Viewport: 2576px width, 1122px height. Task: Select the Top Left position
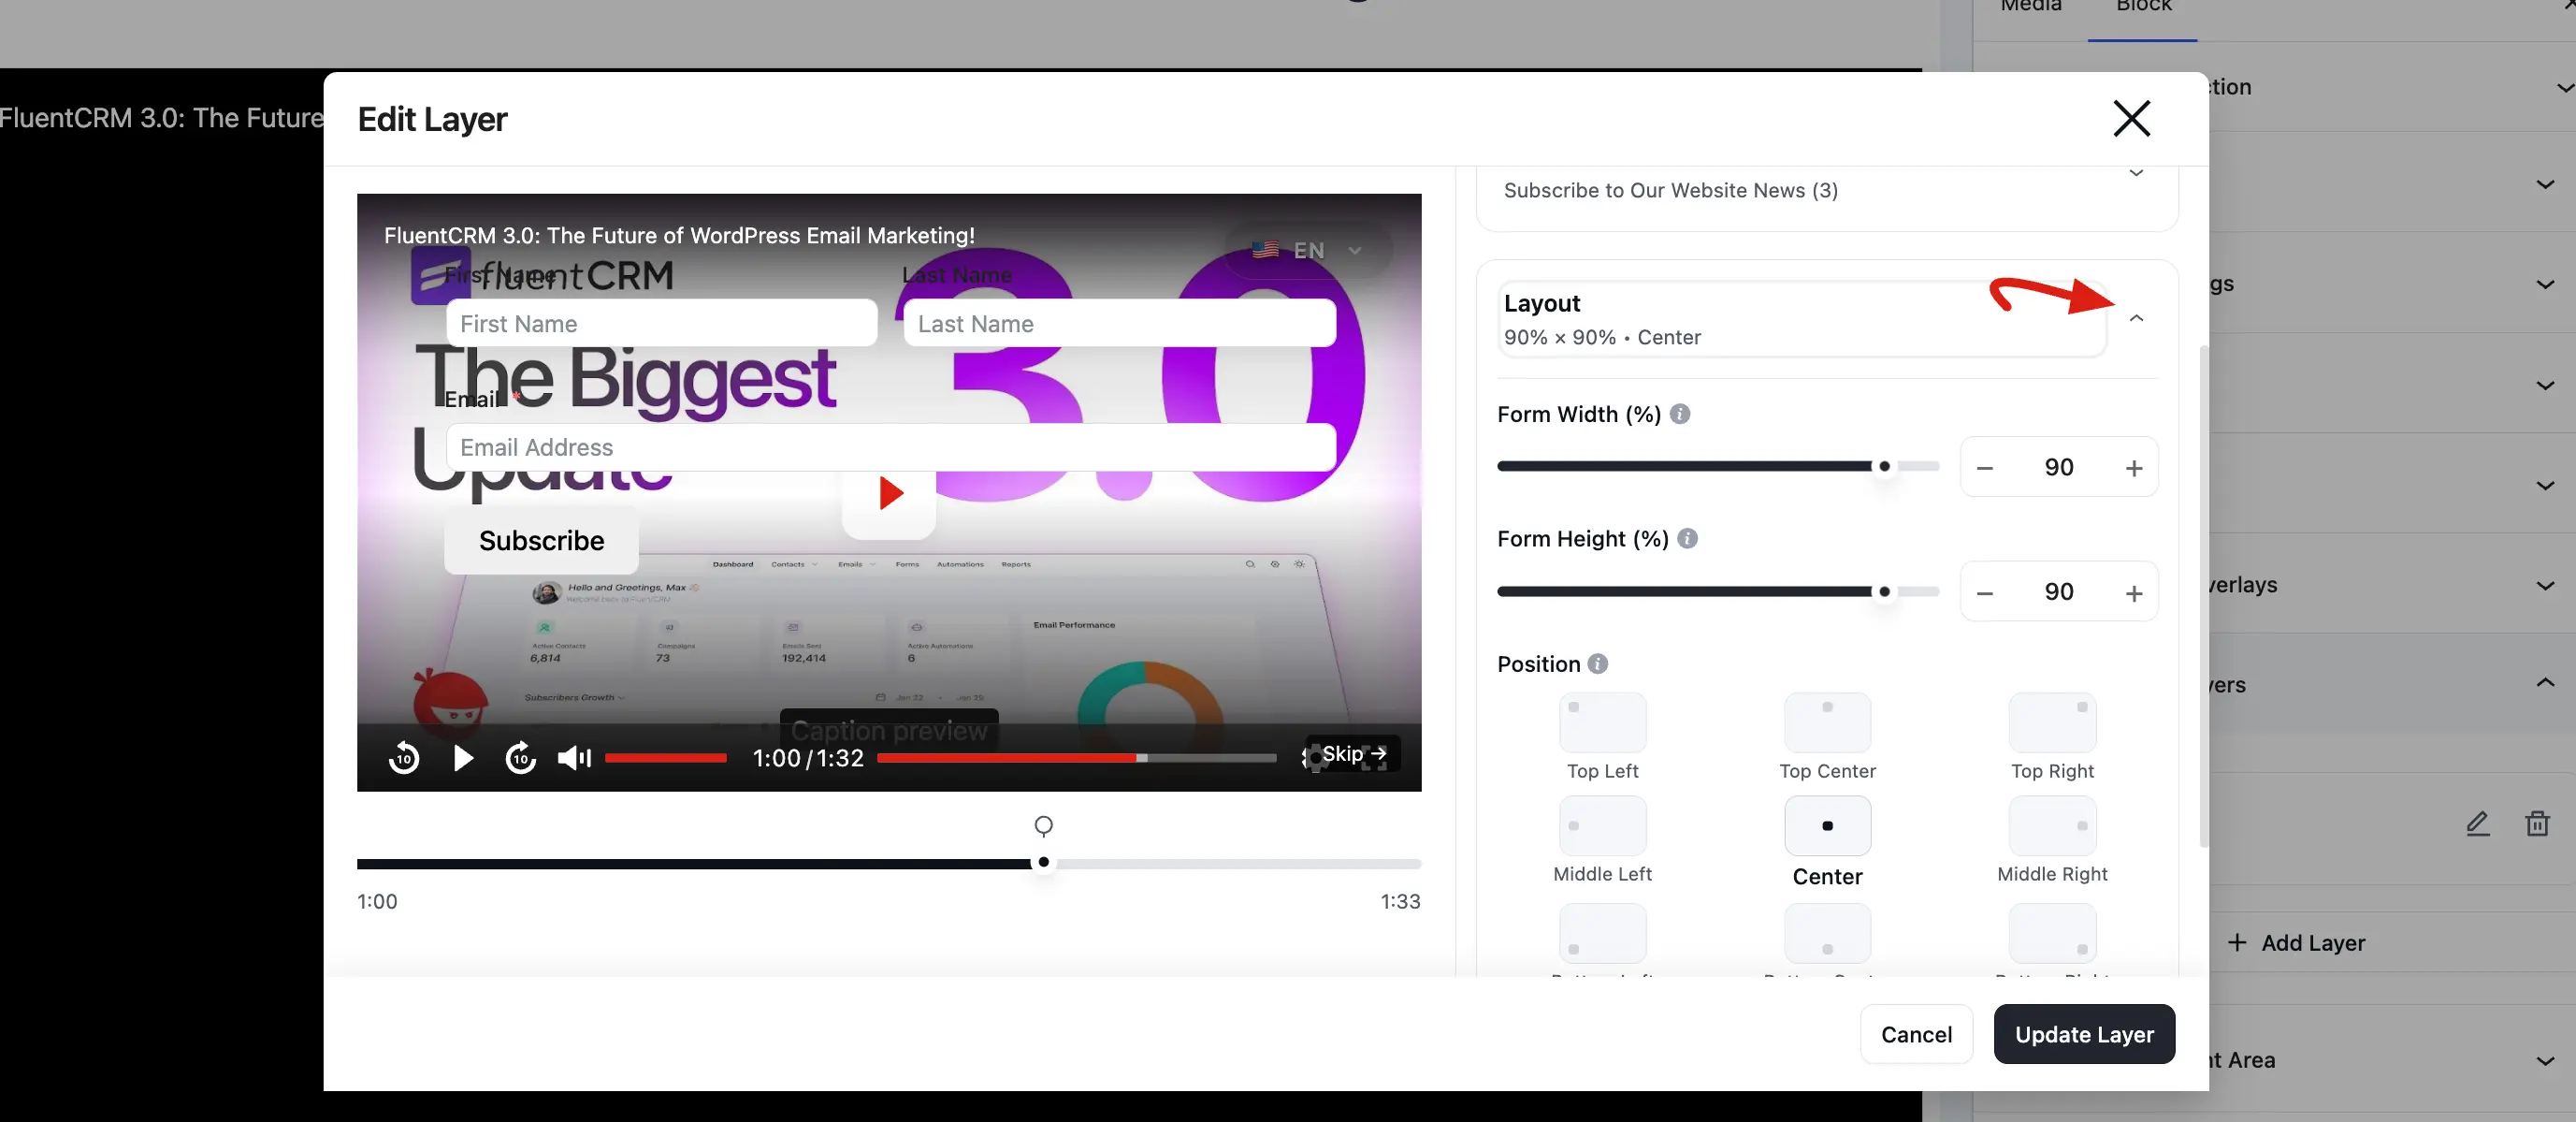pyautogui.click(x=1602, y=722)
